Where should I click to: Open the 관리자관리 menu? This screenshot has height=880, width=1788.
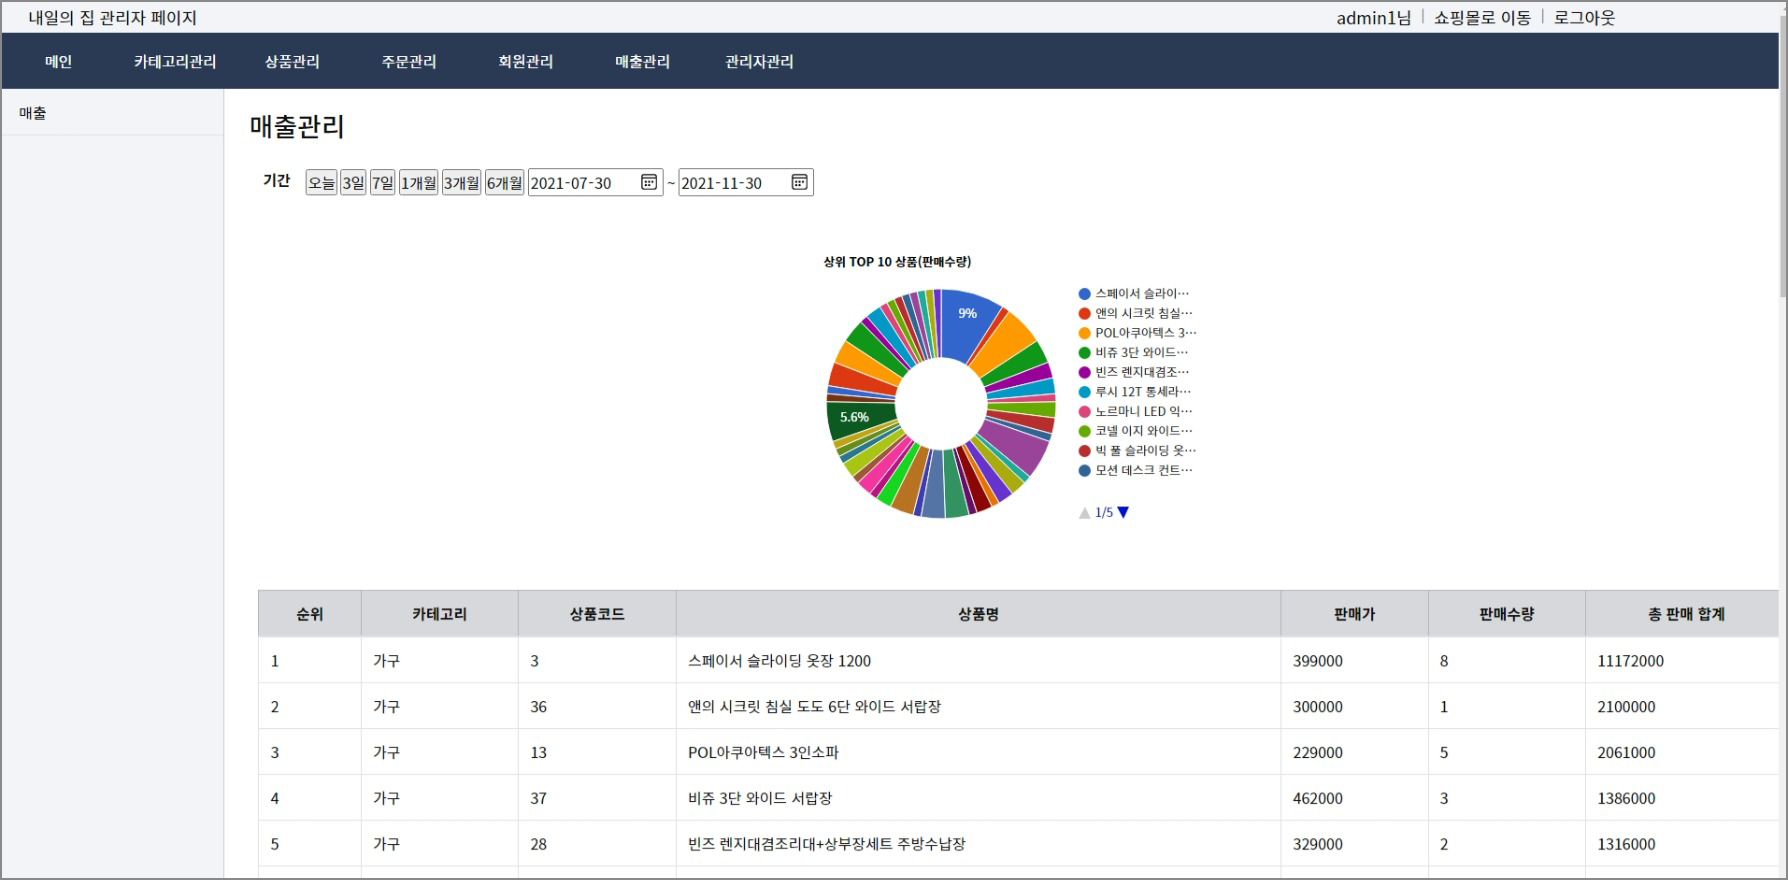pos(760,61)
